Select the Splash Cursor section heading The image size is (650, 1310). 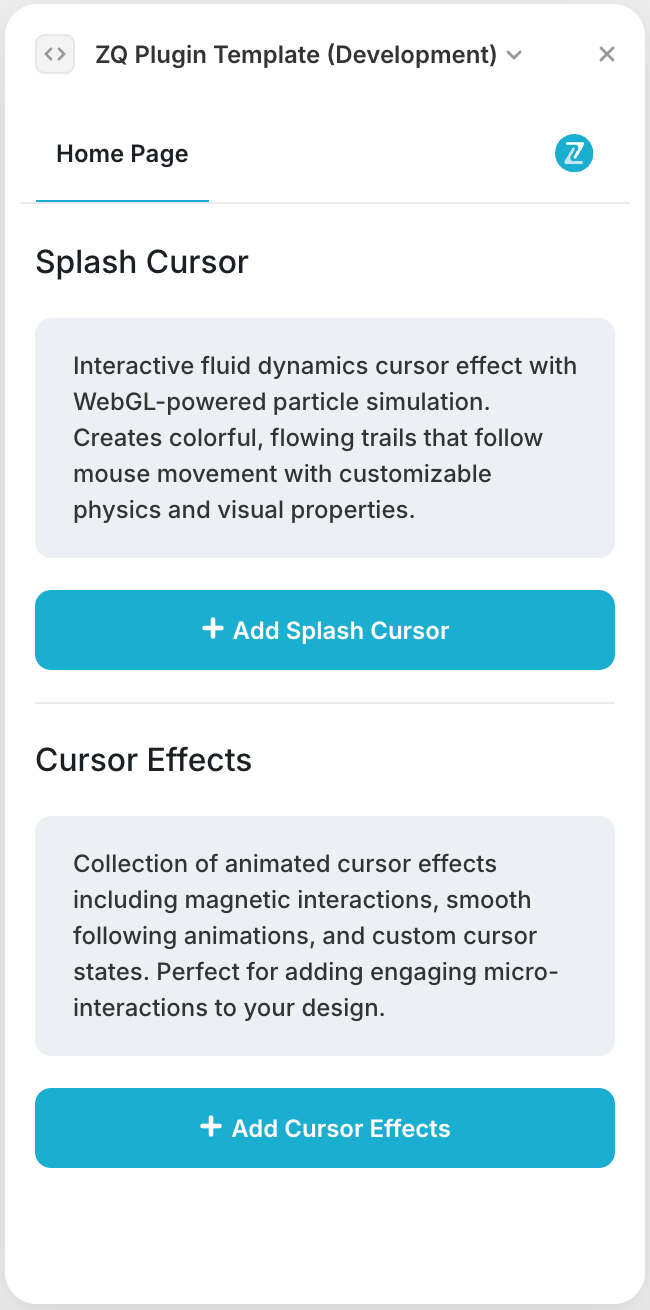(x=142, y=262)
